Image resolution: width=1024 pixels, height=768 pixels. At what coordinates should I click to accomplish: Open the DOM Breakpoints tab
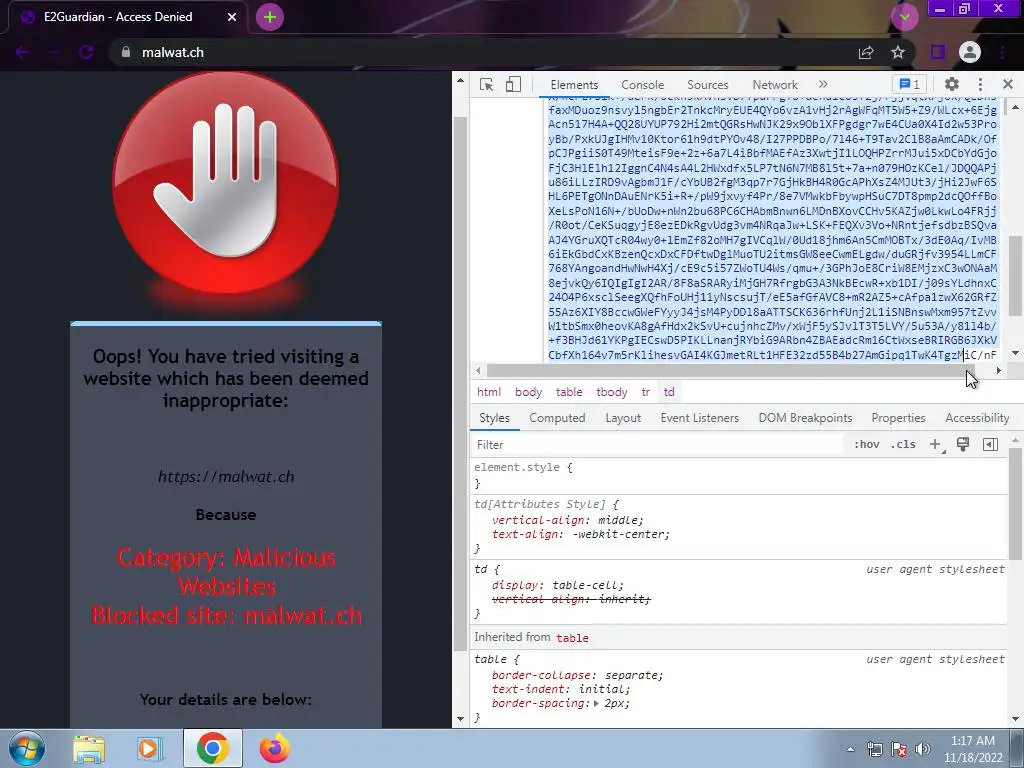pyautogui.click(x=805, y=418)
